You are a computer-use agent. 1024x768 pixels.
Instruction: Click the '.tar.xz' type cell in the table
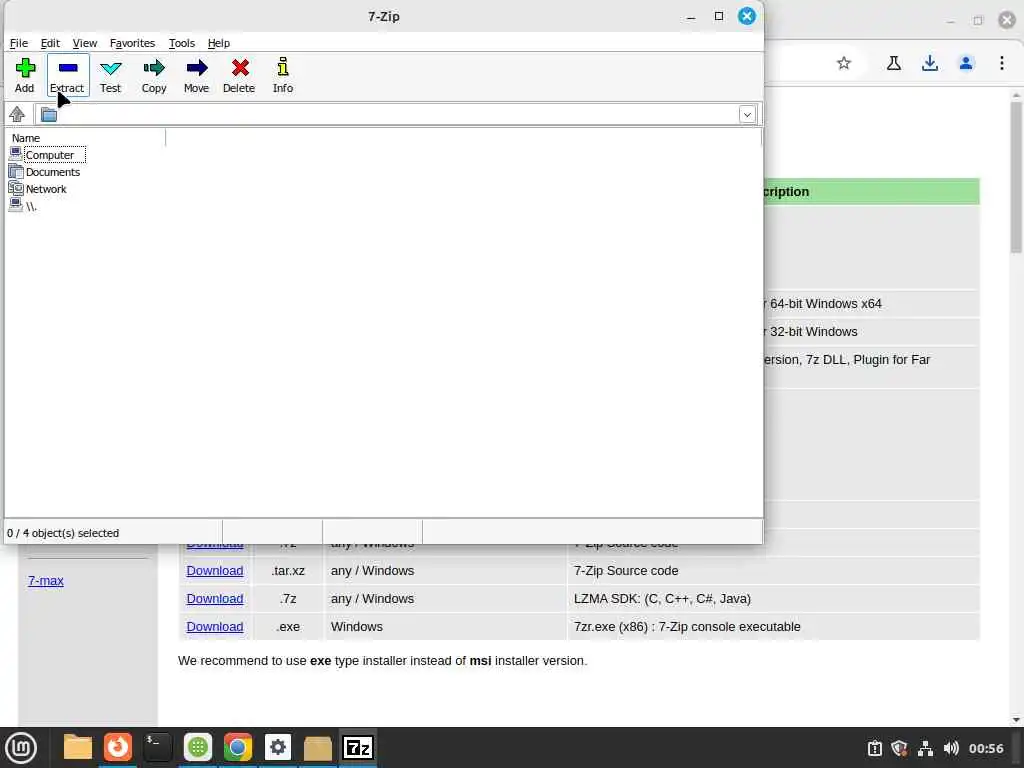(288, 571)
